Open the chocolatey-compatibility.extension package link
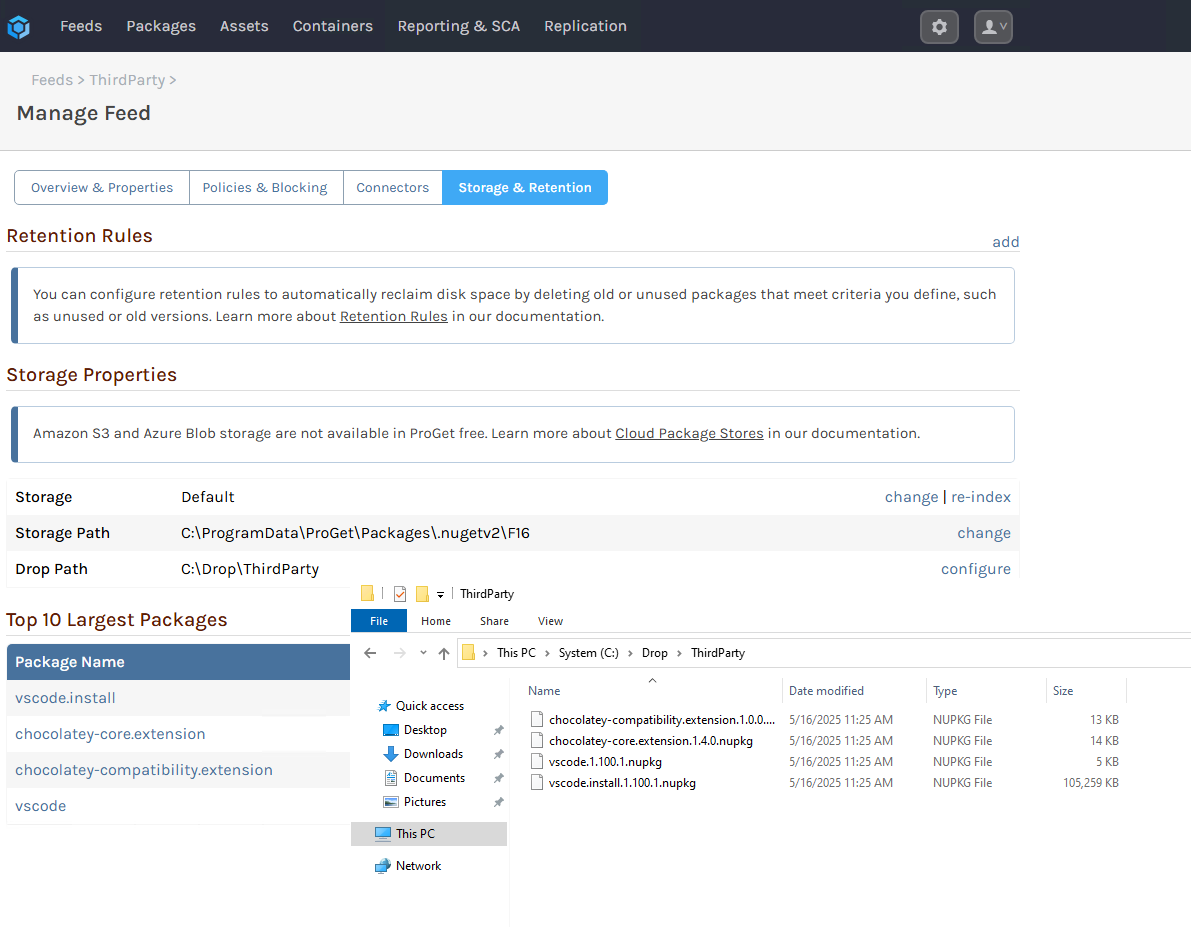 (x=144, y=770)
